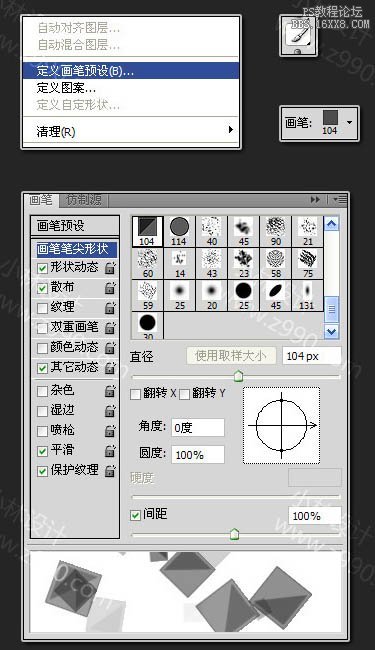Switch to the 仿制源 tab
This screenshot has height=650, width=375.
tap(84, 200)
